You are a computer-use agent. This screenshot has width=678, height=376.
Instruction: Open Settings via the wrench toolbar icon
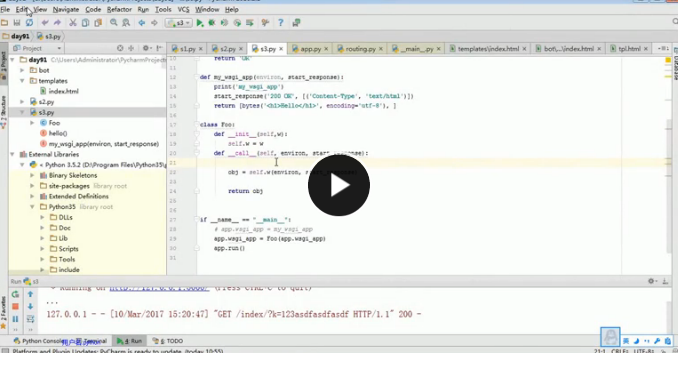265,23
